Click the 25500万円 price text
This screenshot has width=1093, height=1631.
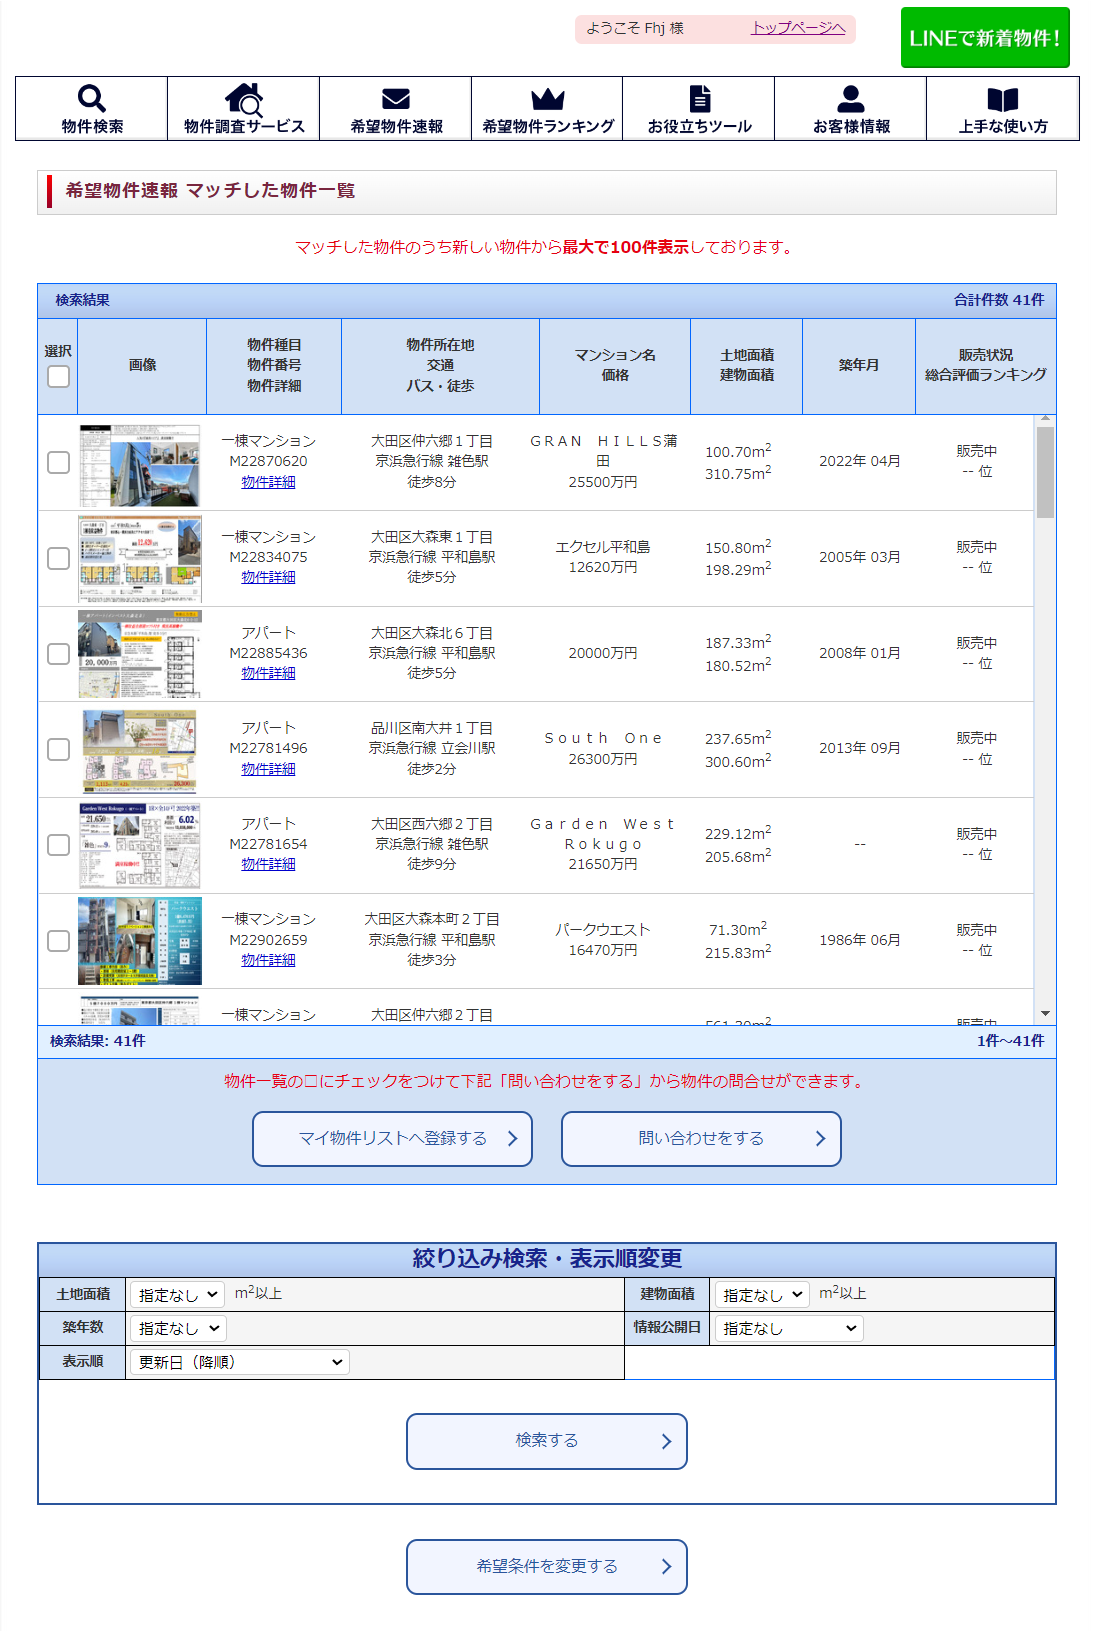tap(603, 482)
